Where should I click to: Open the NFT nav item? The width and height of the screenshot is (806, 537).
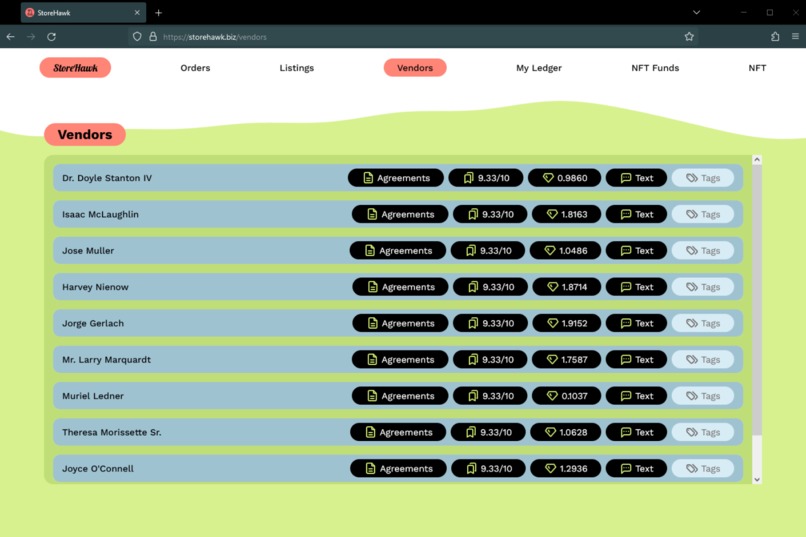coord(757,68)
